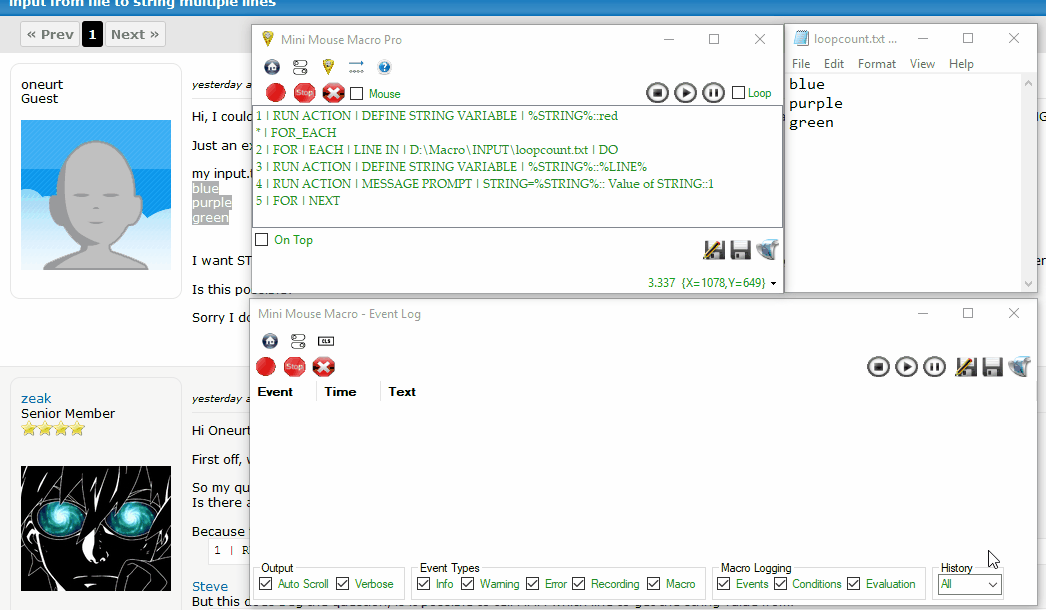Click the pencil disk icon in Event Log

tap(966, 366)
